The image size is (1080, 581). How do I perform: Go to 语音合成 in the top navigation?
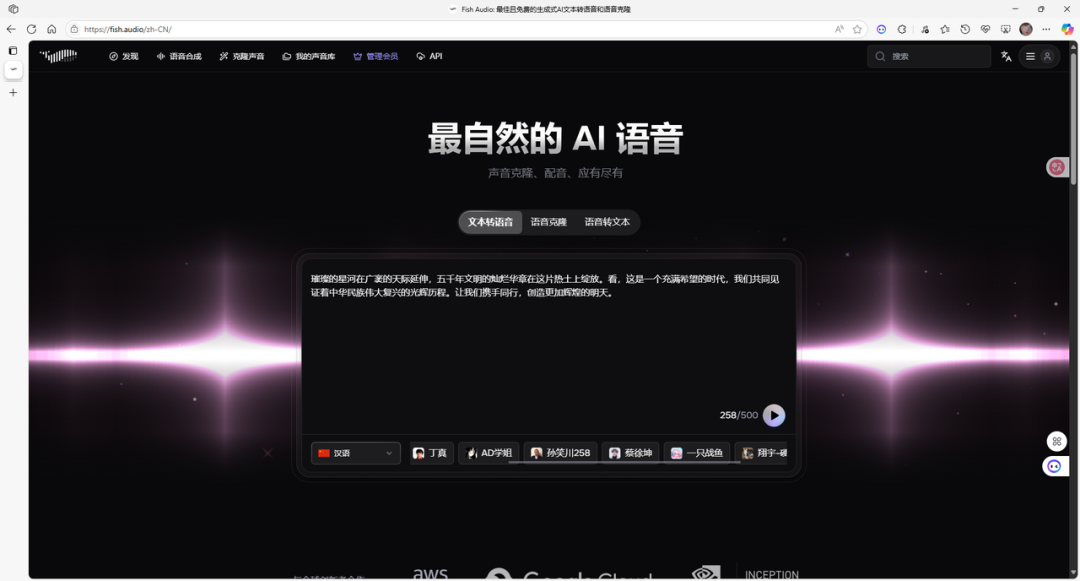179,56
